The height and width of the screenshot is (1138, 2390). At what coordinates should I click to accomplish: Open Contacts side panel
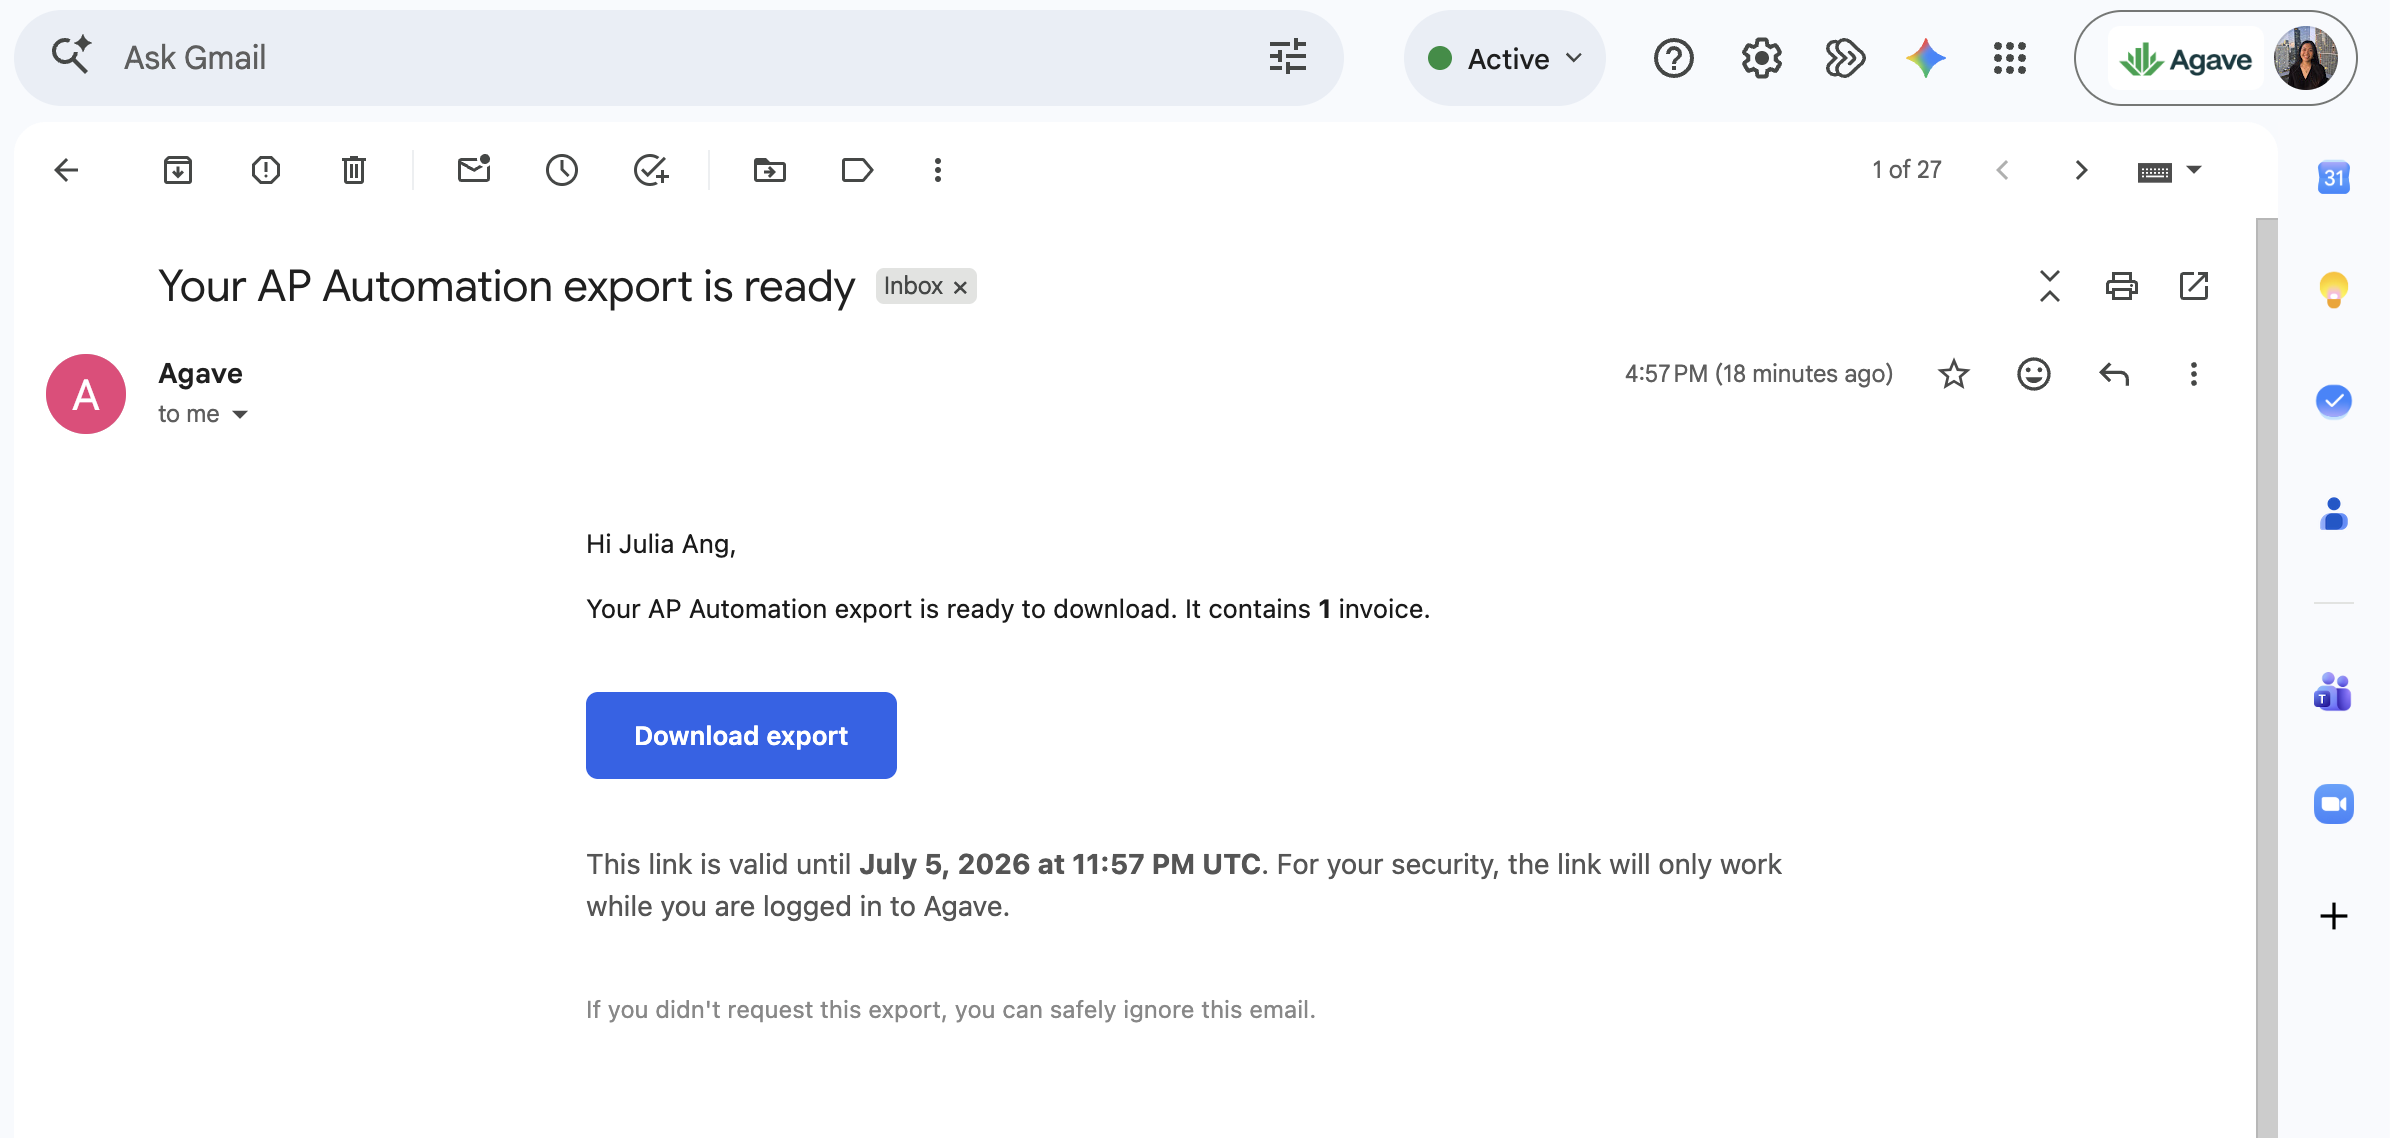click(2334, 514)
